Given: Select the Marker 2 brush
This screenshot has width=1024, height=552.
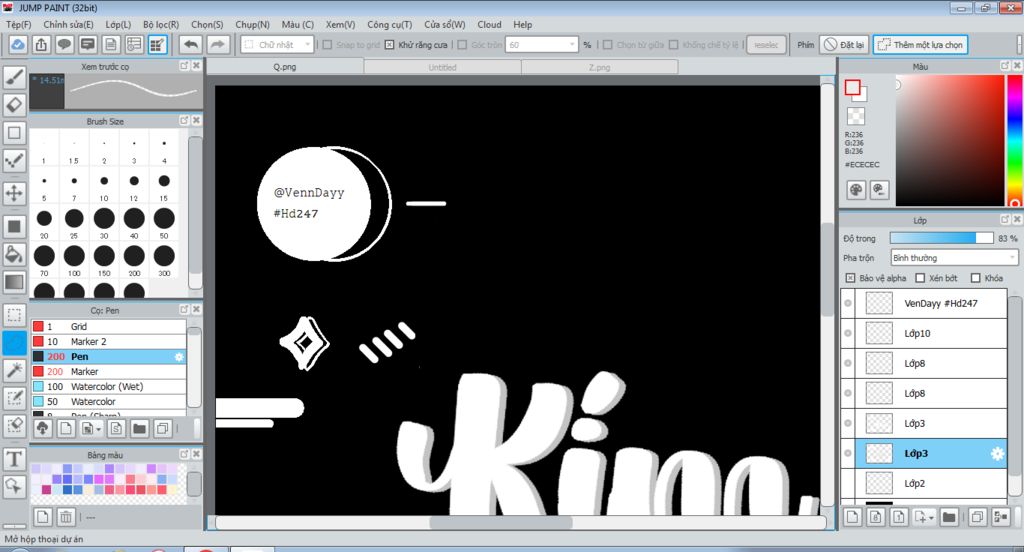Looking at the screenshot, I should [x=108, y=342].
